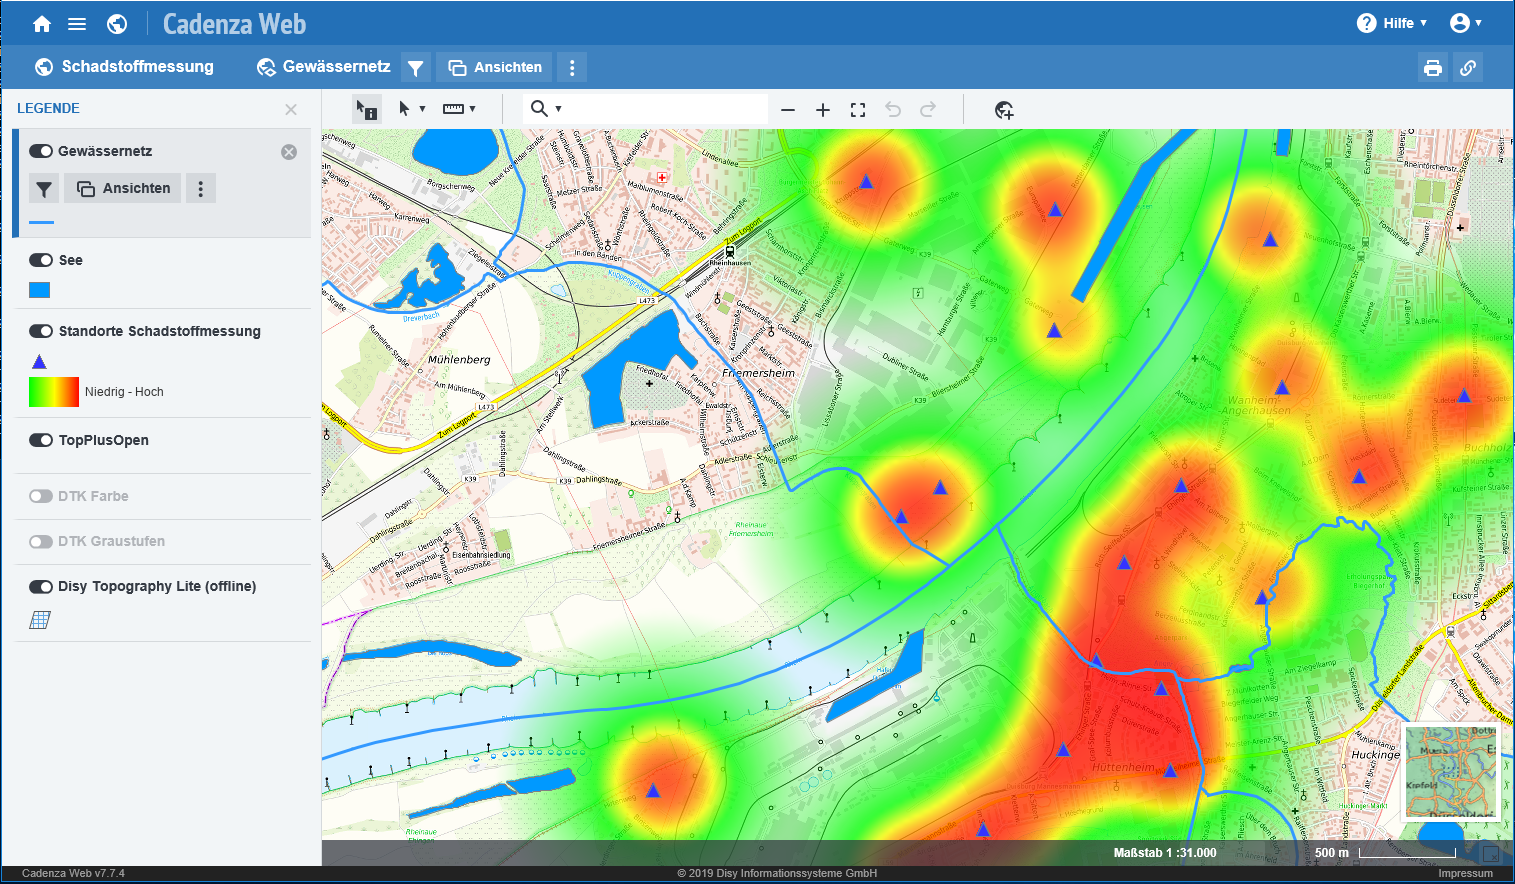This screenshot has height=884, width=1515.
Task: Click the Mühlenberg map label
Action: (x=459, y=359)
